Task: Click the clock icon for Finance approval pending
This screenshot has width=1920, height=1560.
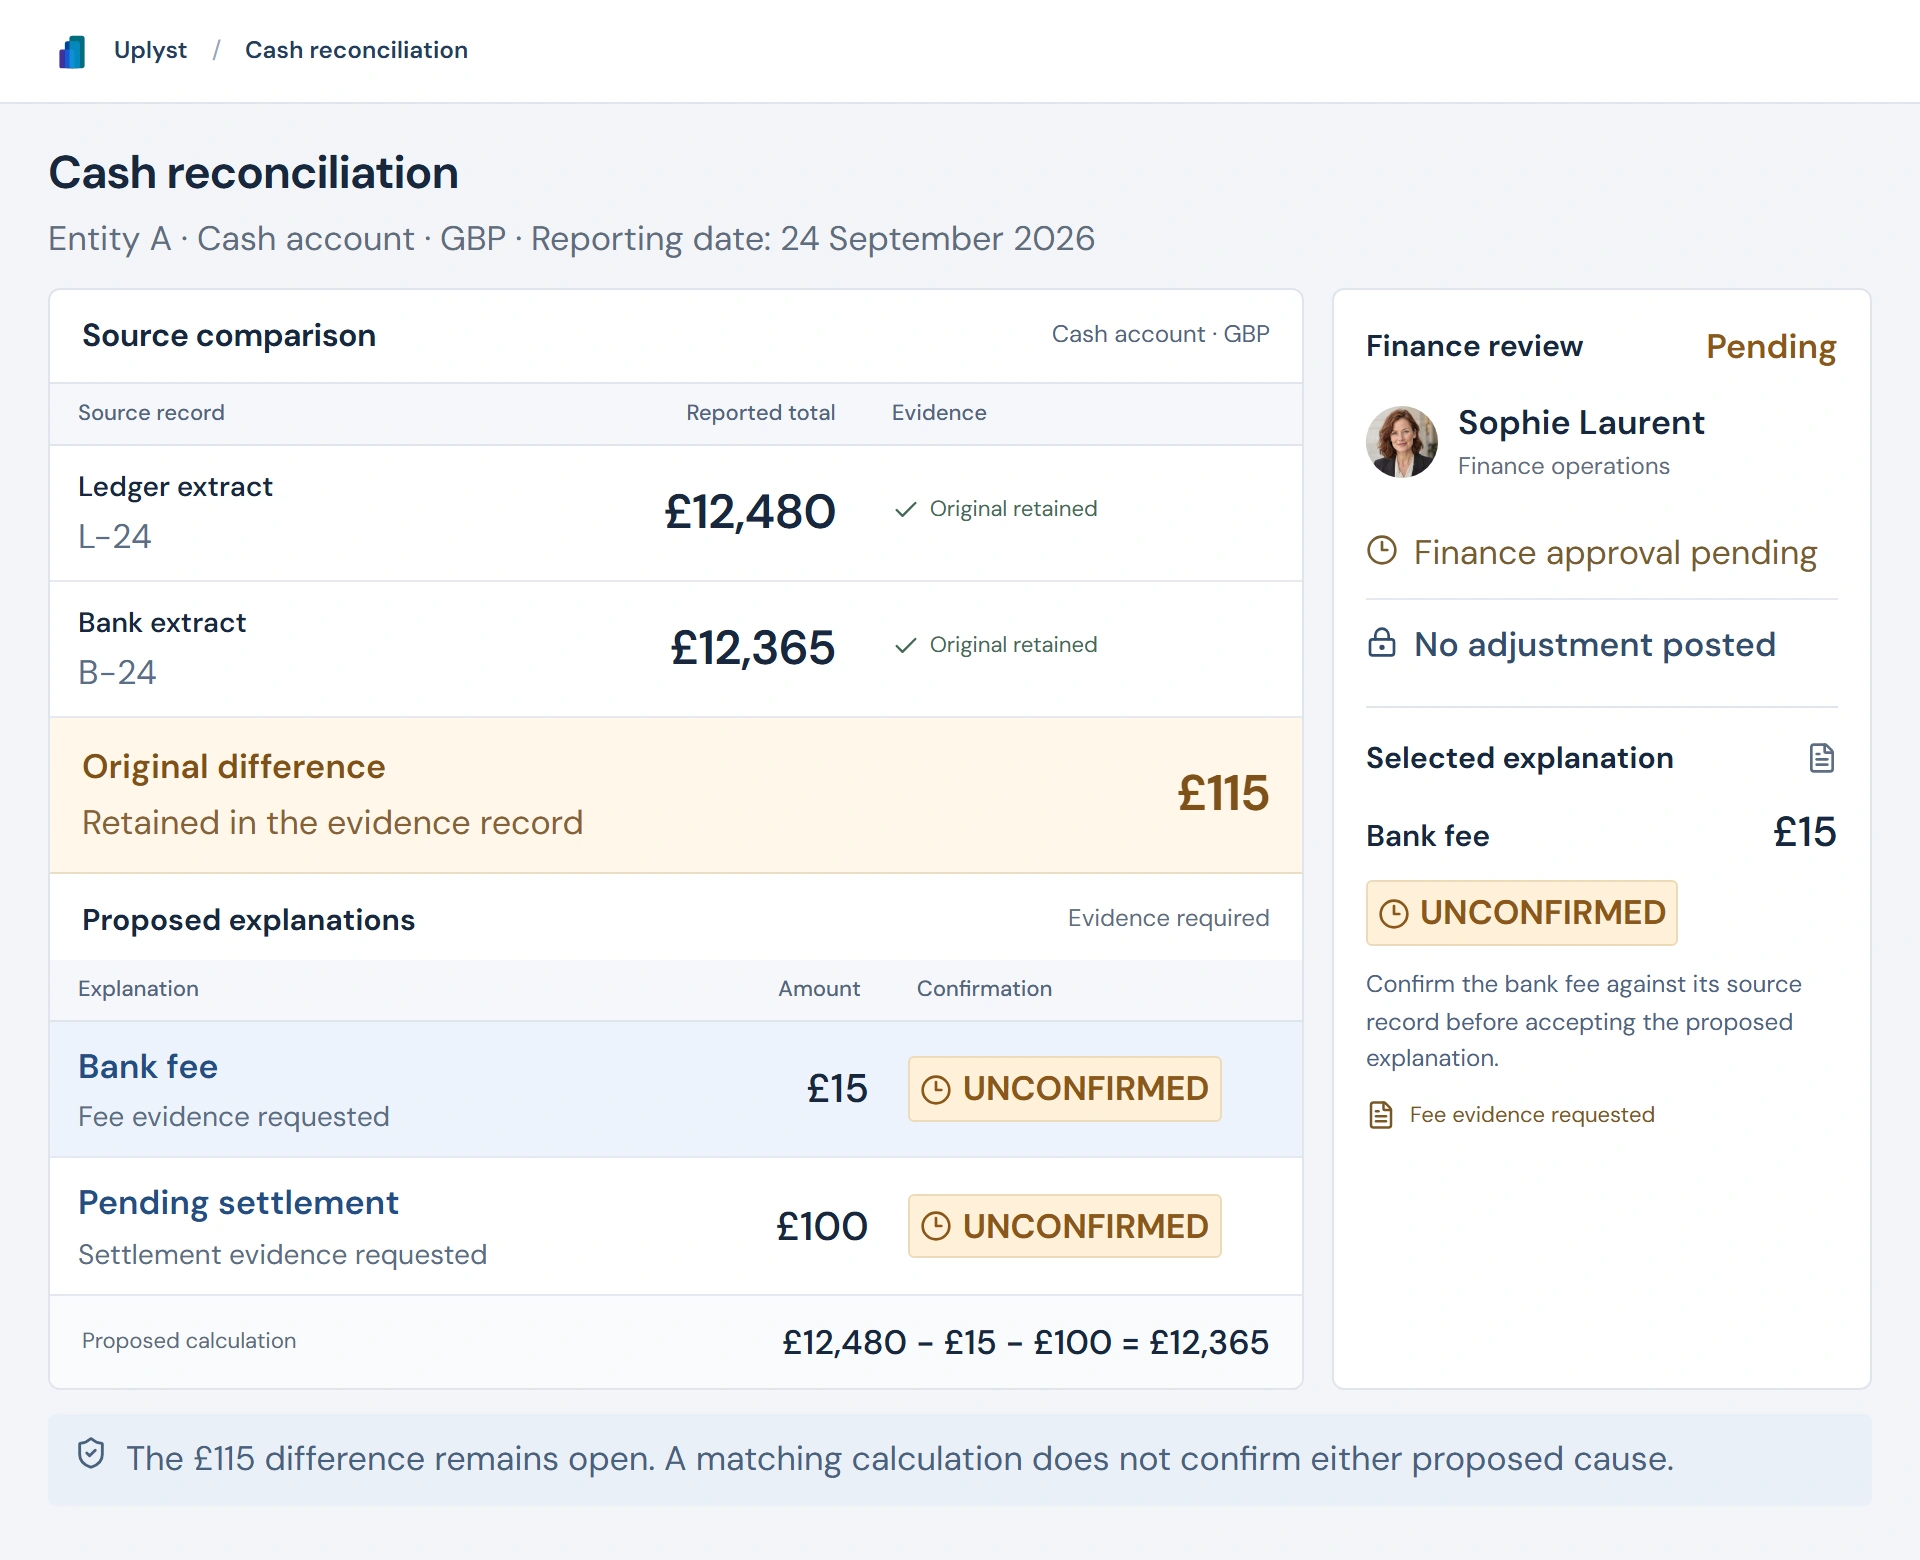Action: 1382,550
